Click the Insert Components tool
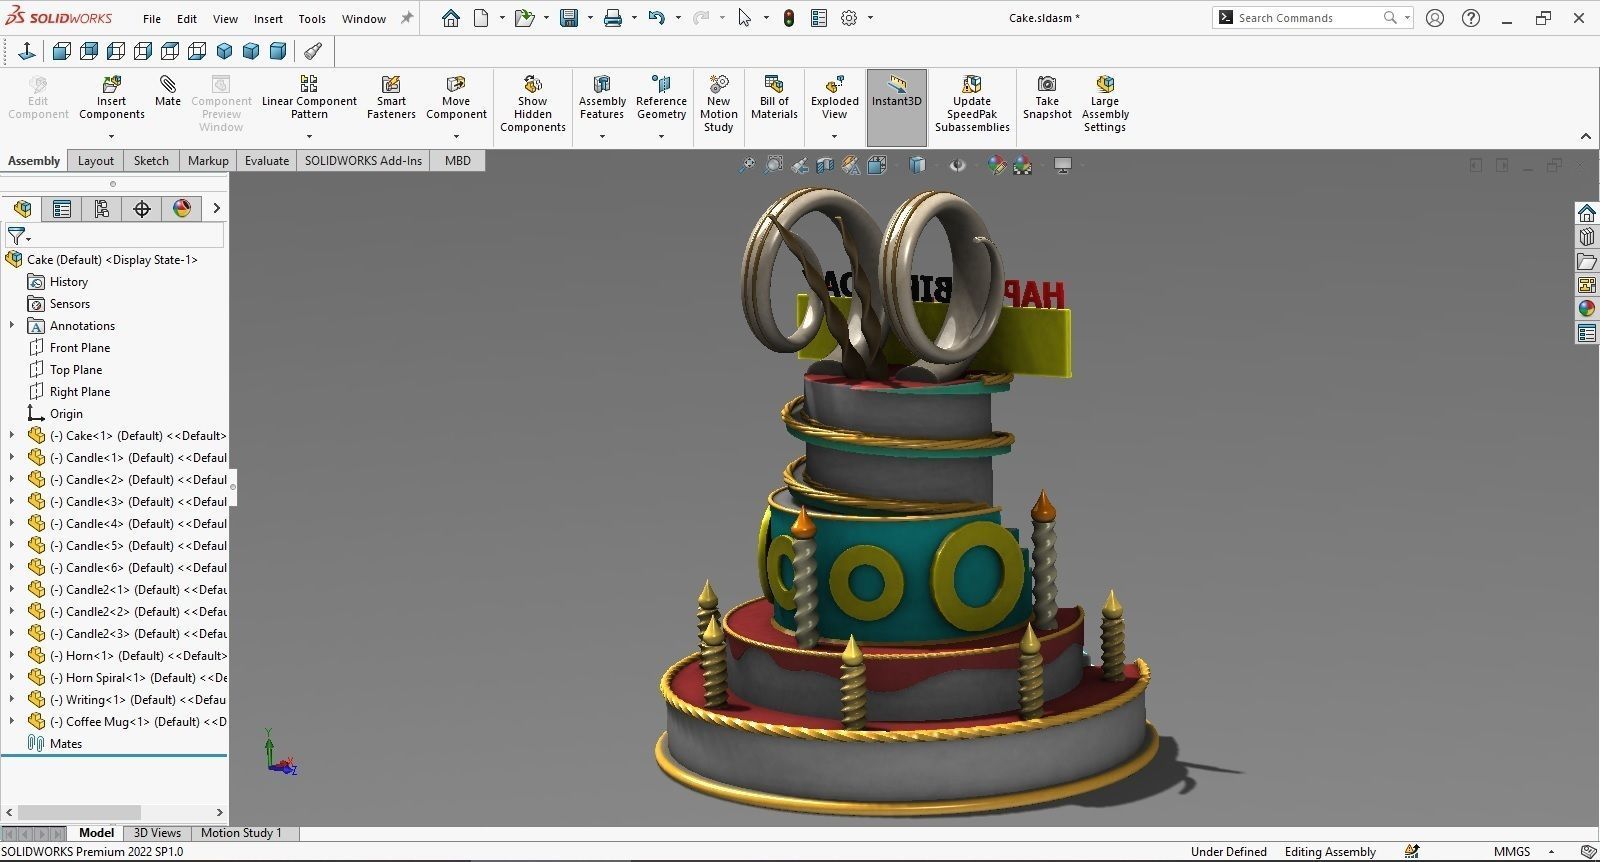This screenshot has width=1600, height=862. [112, 97]
